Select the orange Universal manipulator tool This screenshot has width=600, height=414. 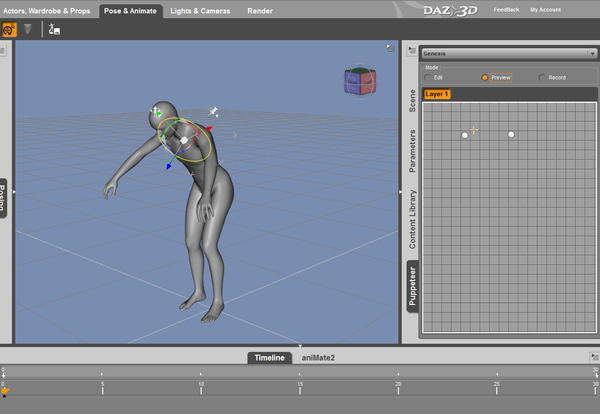[9, 29]
